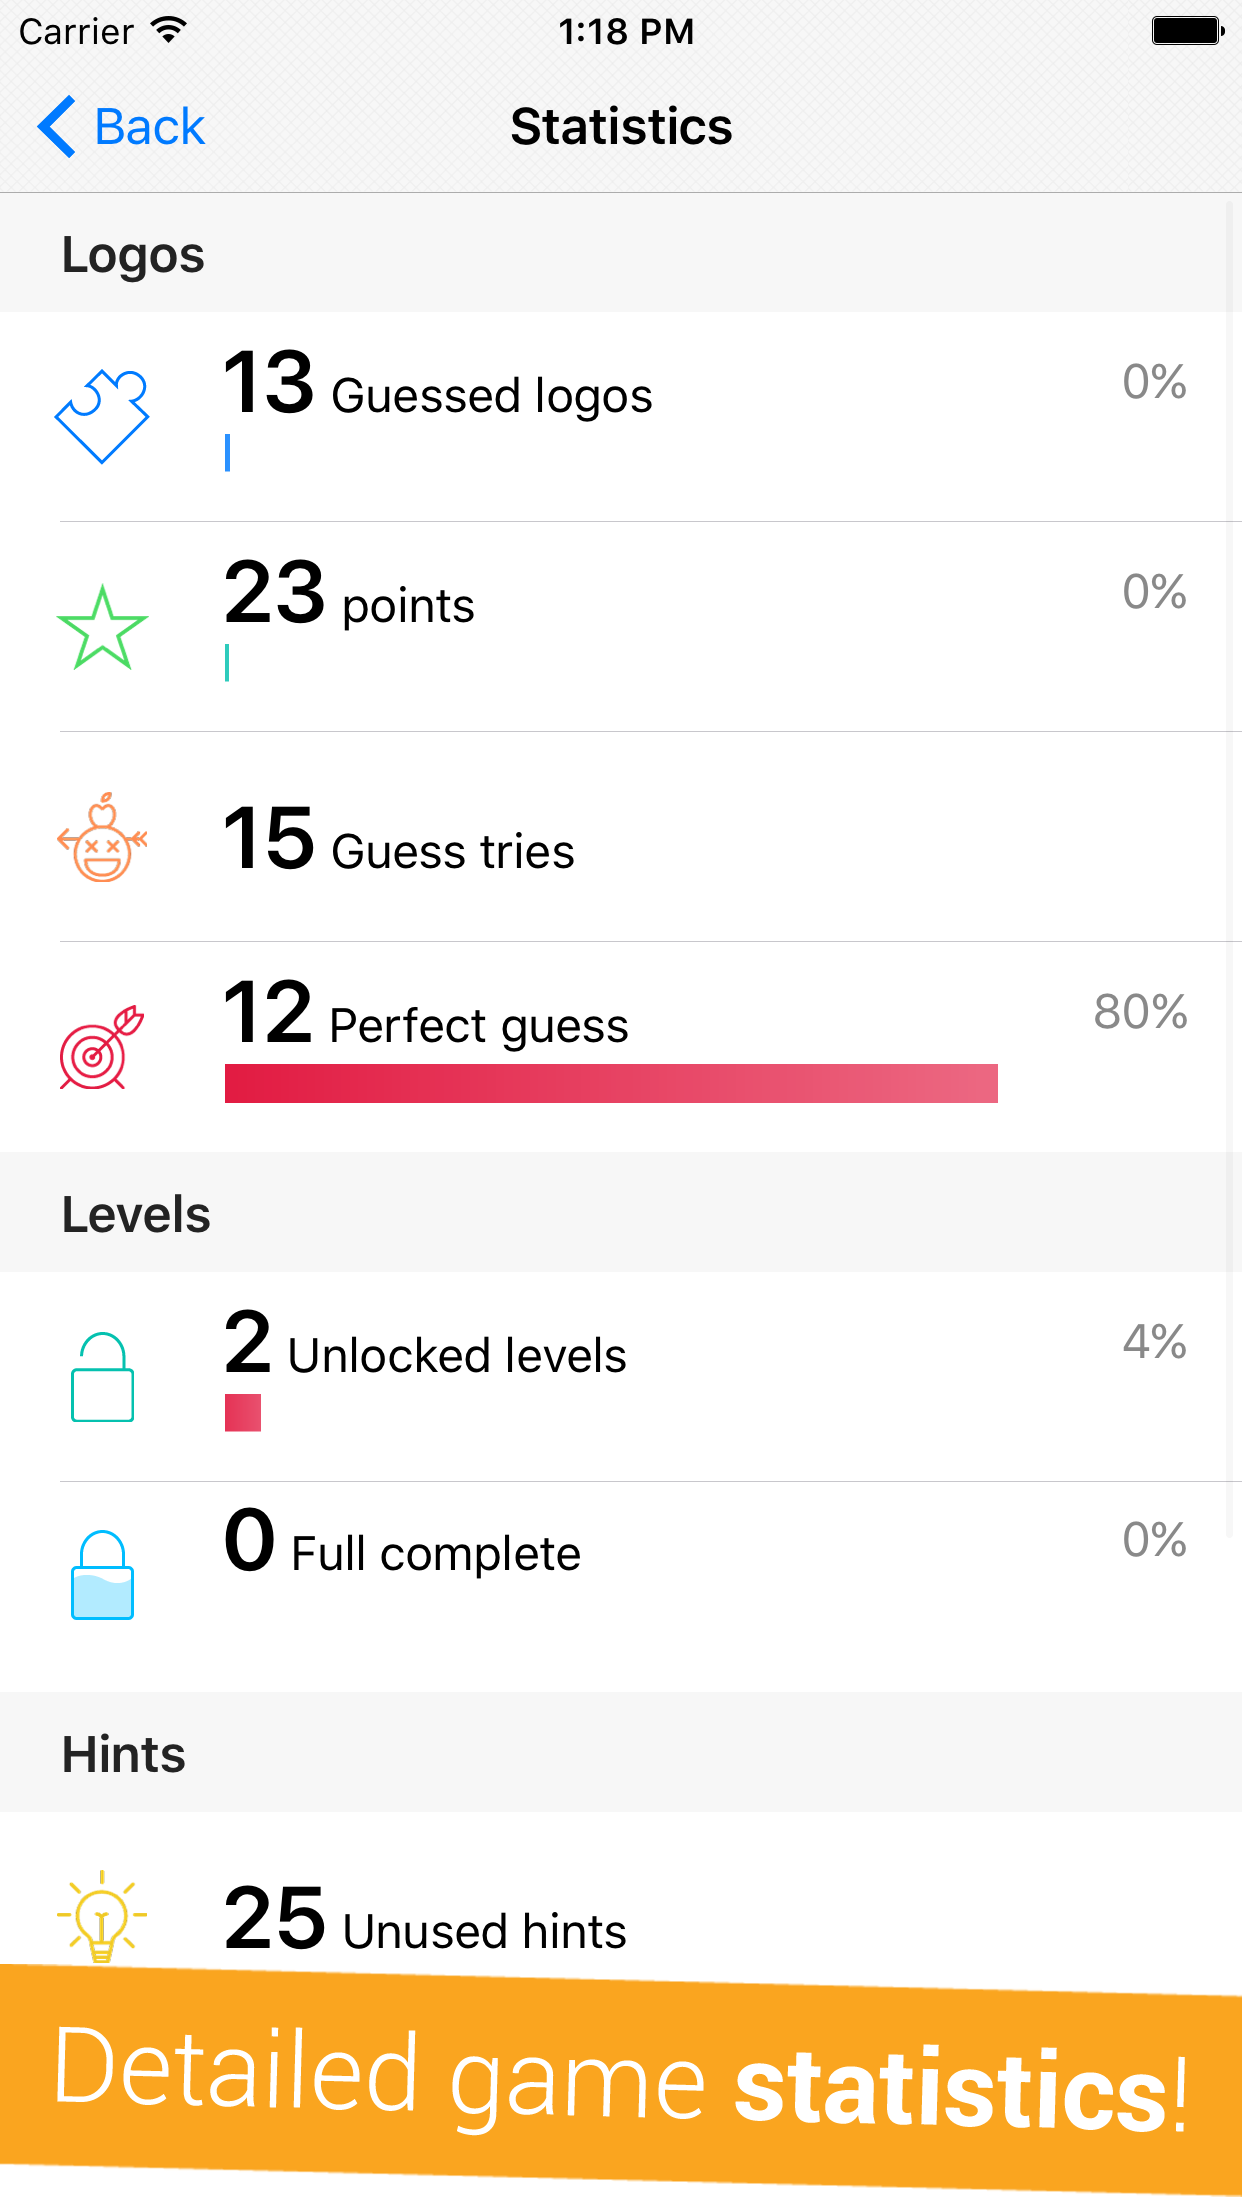1242x2208 pixels.
Task: Tap the arrow-head Guess tries icon
Action: pyautogui.click(x=102, y=837)
